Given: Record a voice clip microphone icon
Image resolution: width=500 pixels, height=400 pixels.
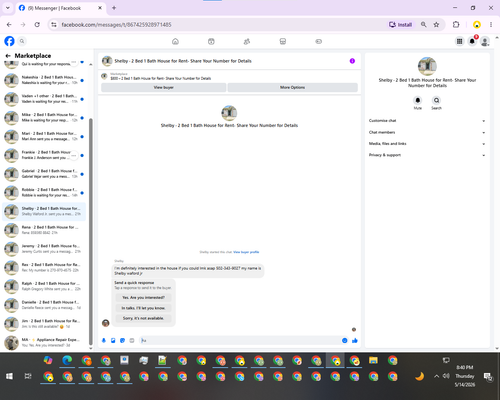Looking at the screenshot, I should click(x=104, y=340).
